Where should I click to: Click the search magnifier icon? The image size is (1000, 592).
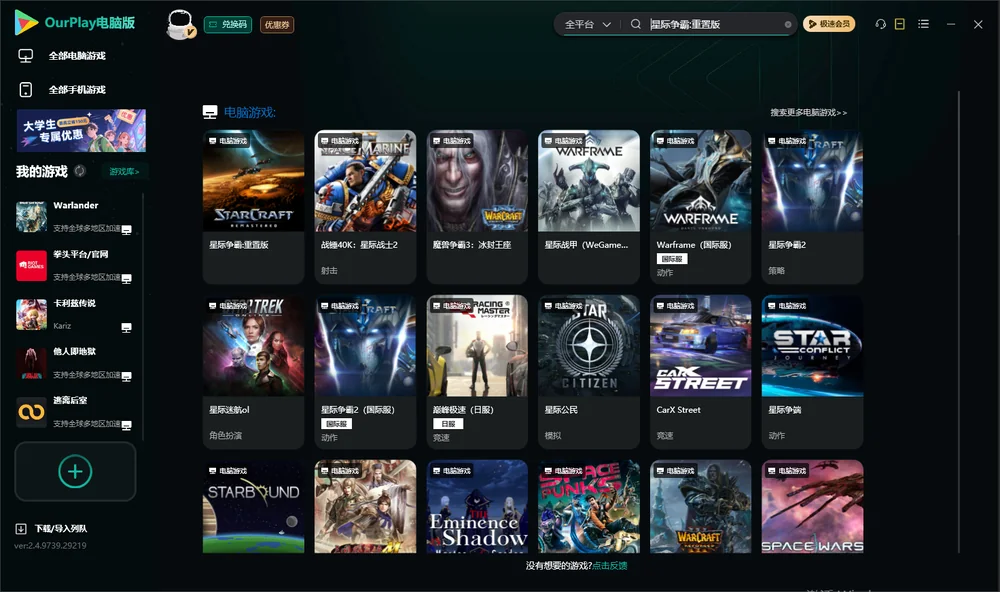[x=636, y=24]
